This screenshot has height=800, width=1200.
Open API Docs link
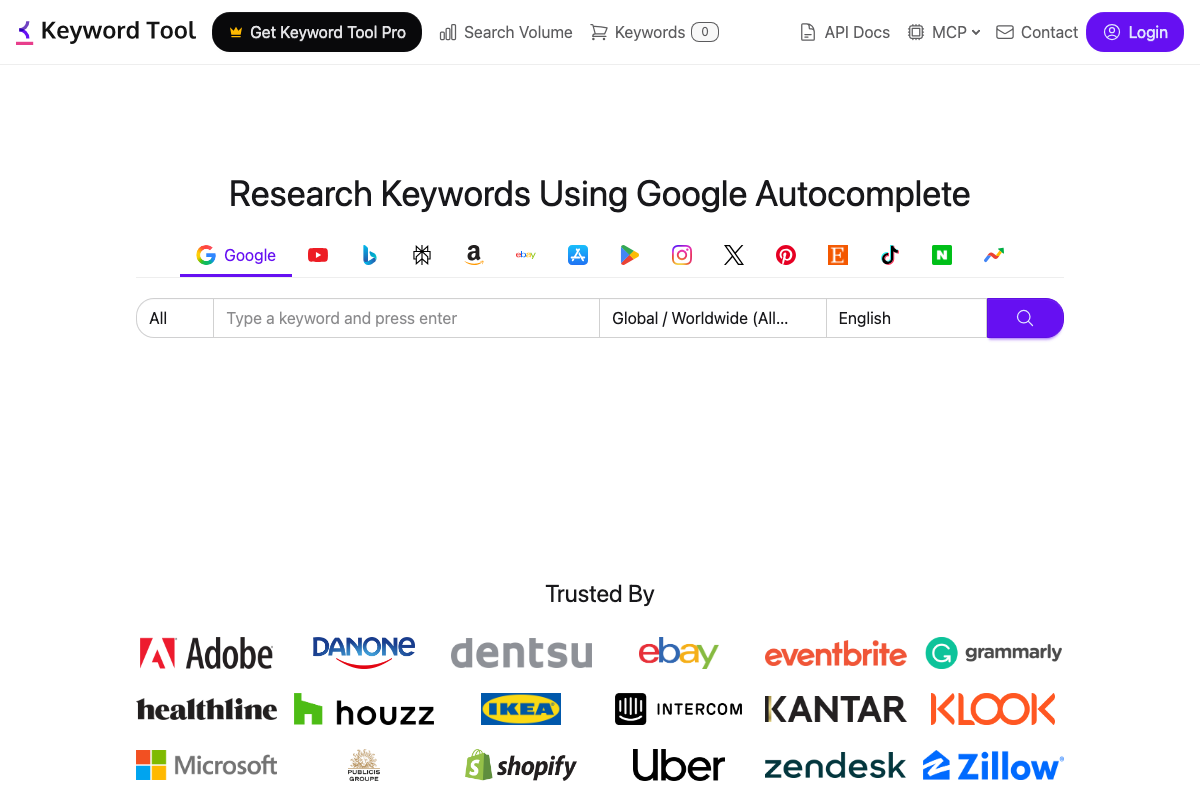[x=845, y=32]
